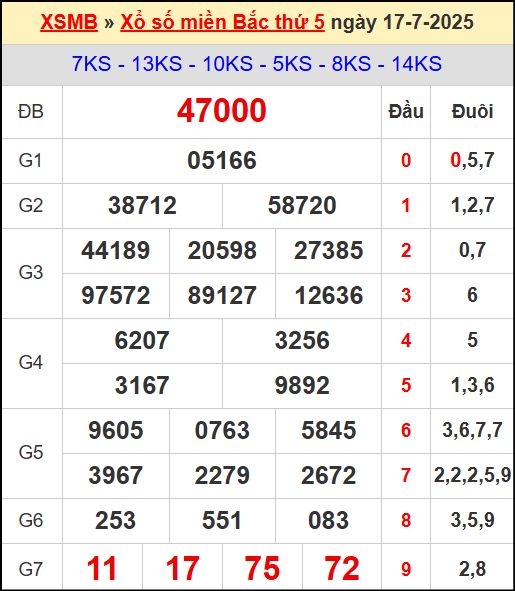515x591 pixels.
Task: Select G5 number 2672
Action: (x=328, y=475)
